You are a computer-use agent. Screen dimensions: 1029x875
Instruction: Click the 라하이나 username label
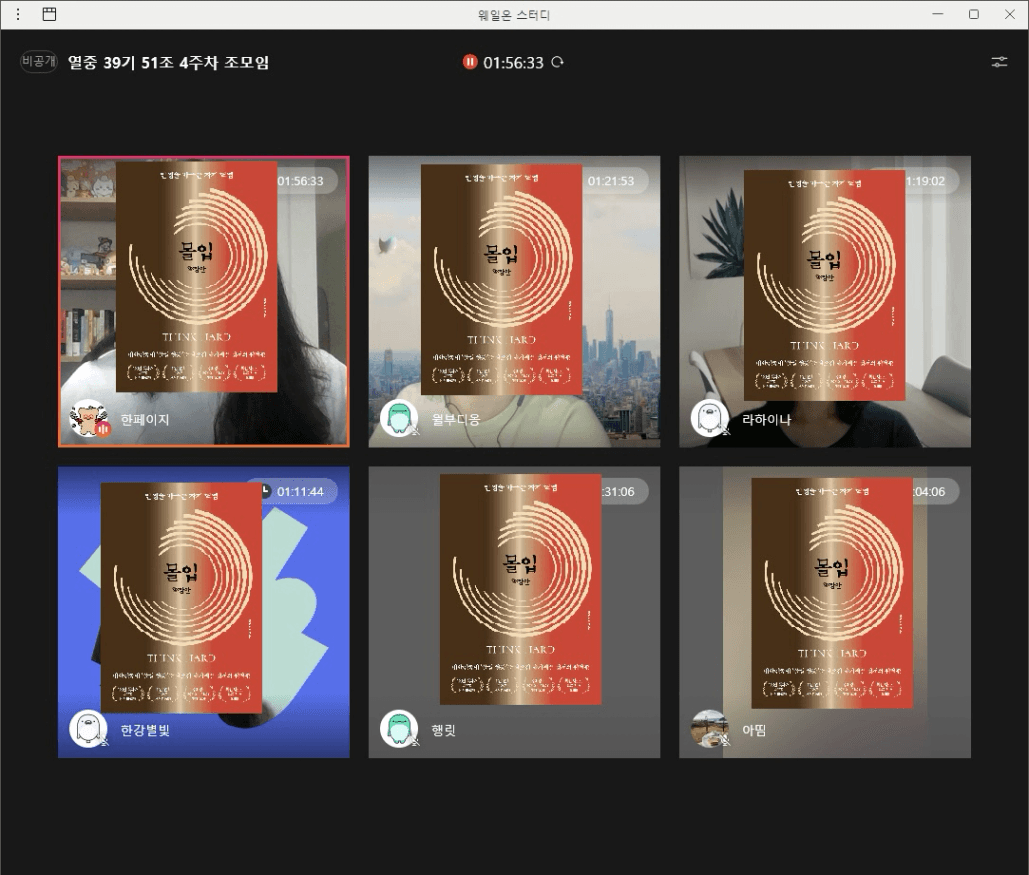(766, 420)
